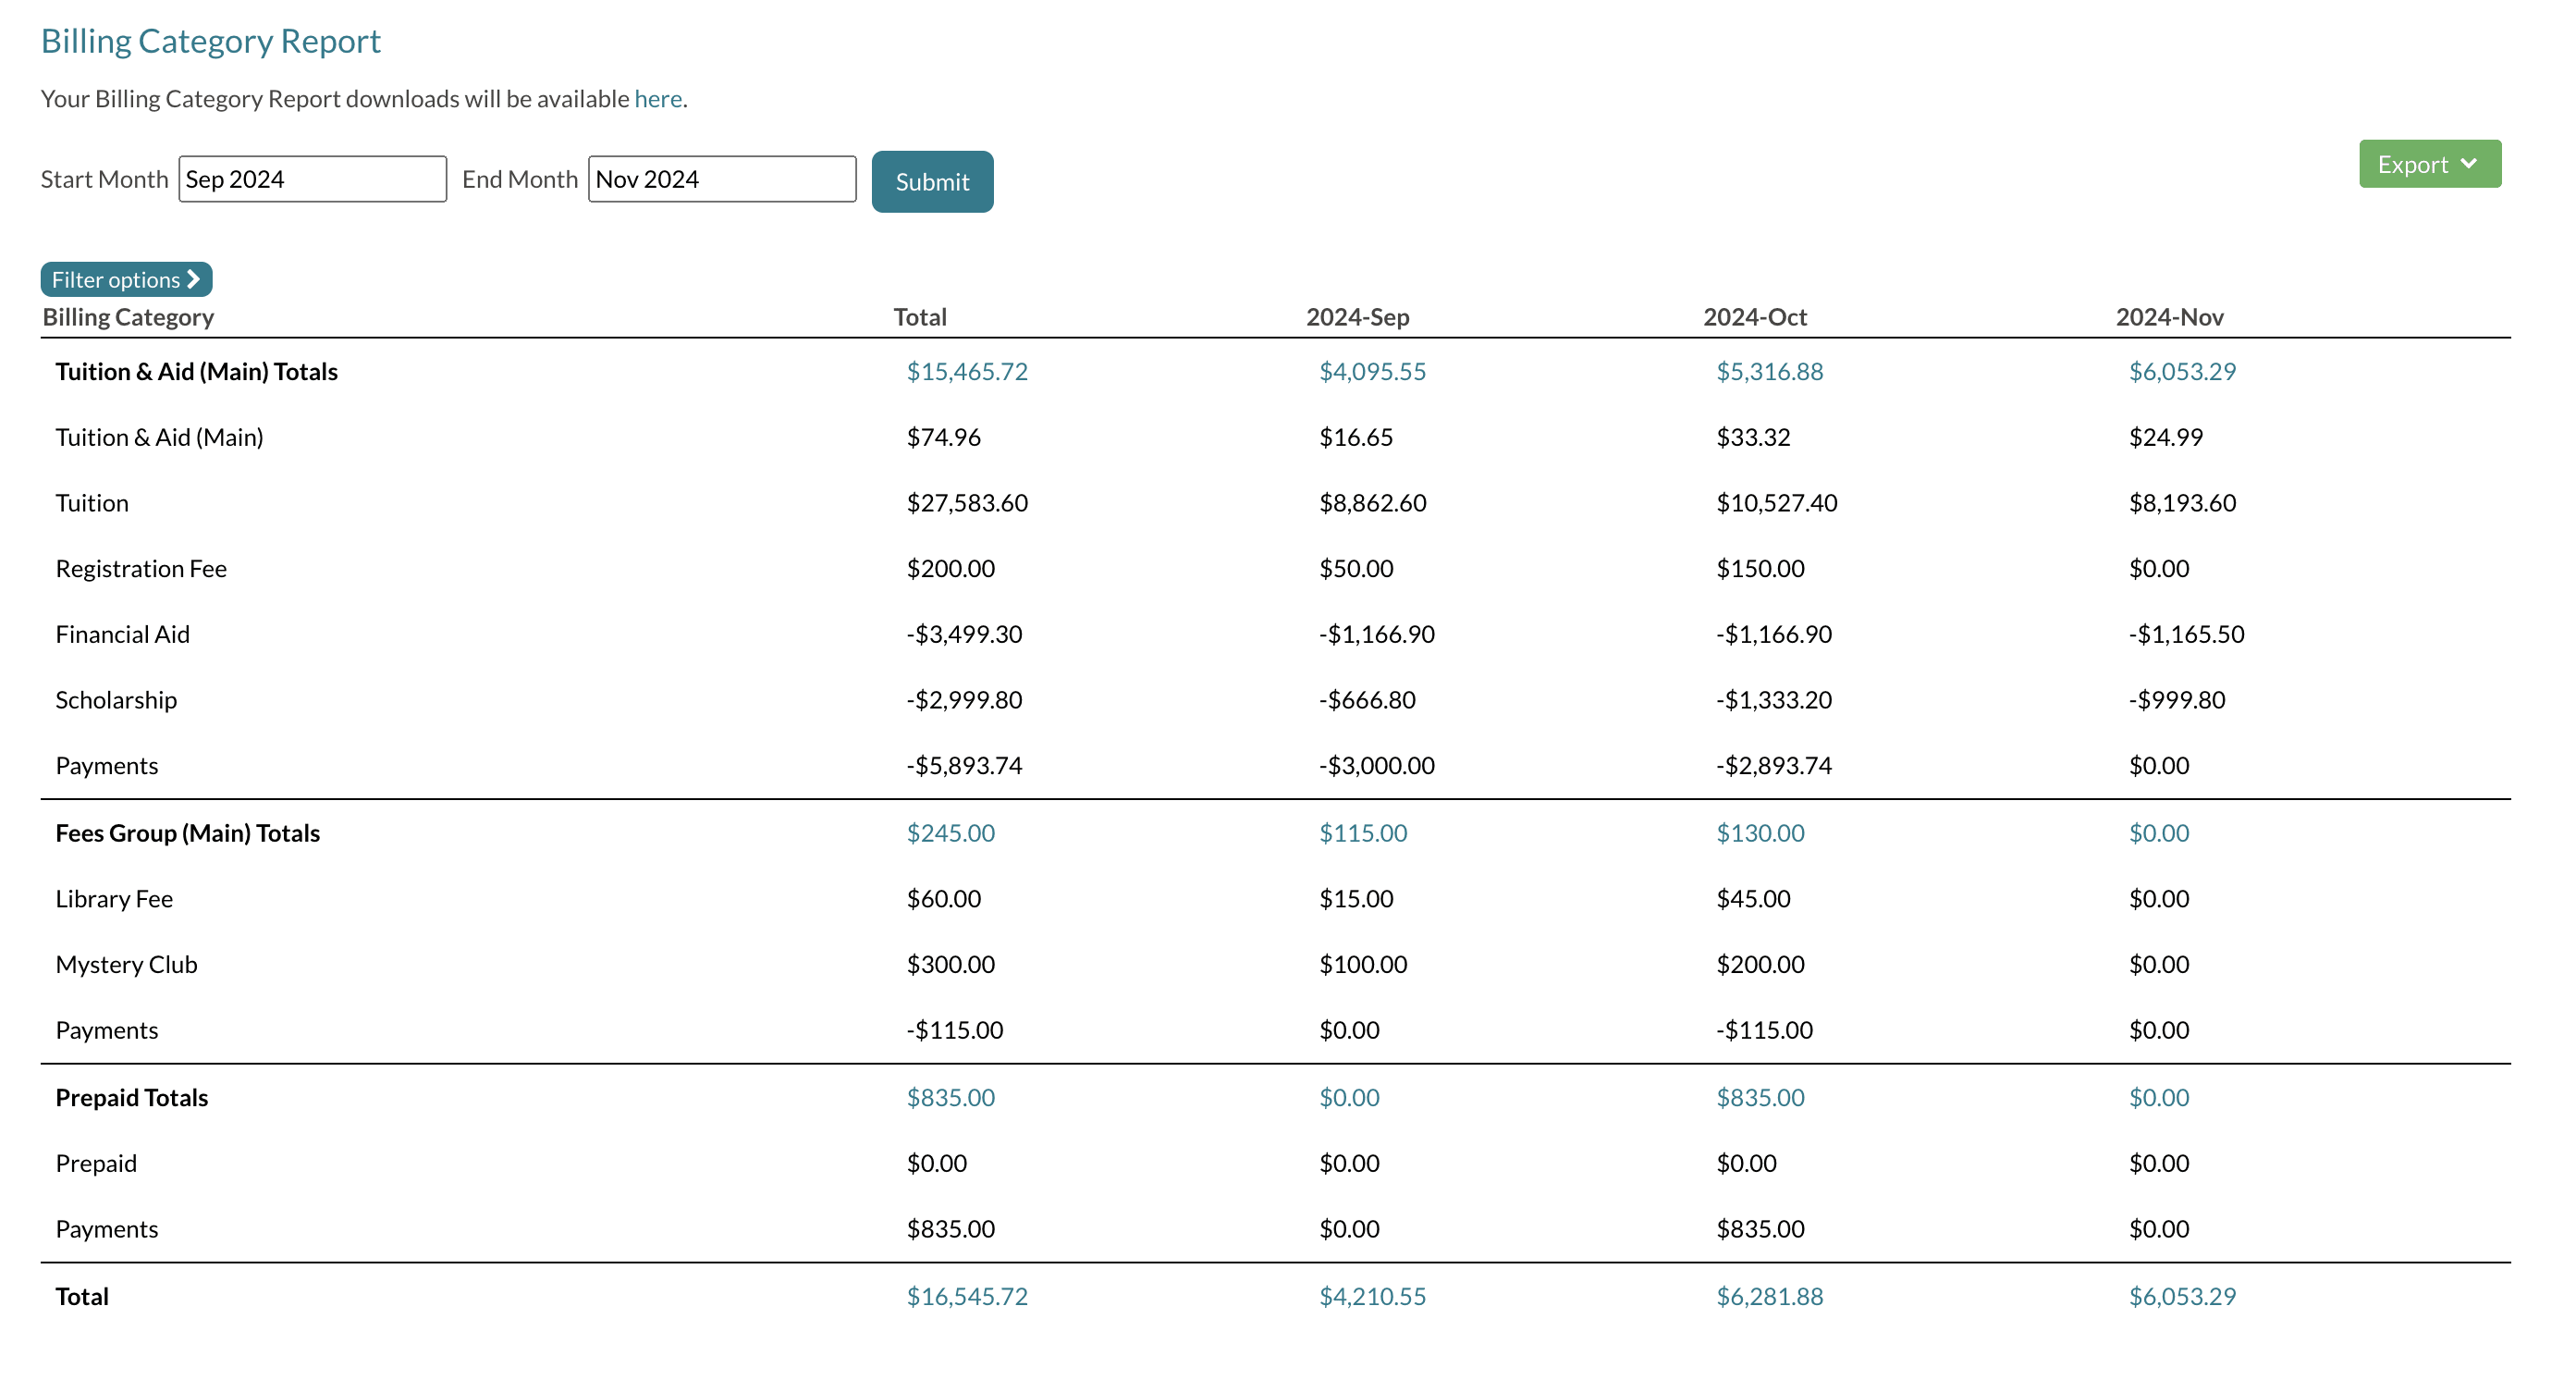
Task: Click Tuition & Aid November total $6,053.29
Action: click(x=2181, y=372)
